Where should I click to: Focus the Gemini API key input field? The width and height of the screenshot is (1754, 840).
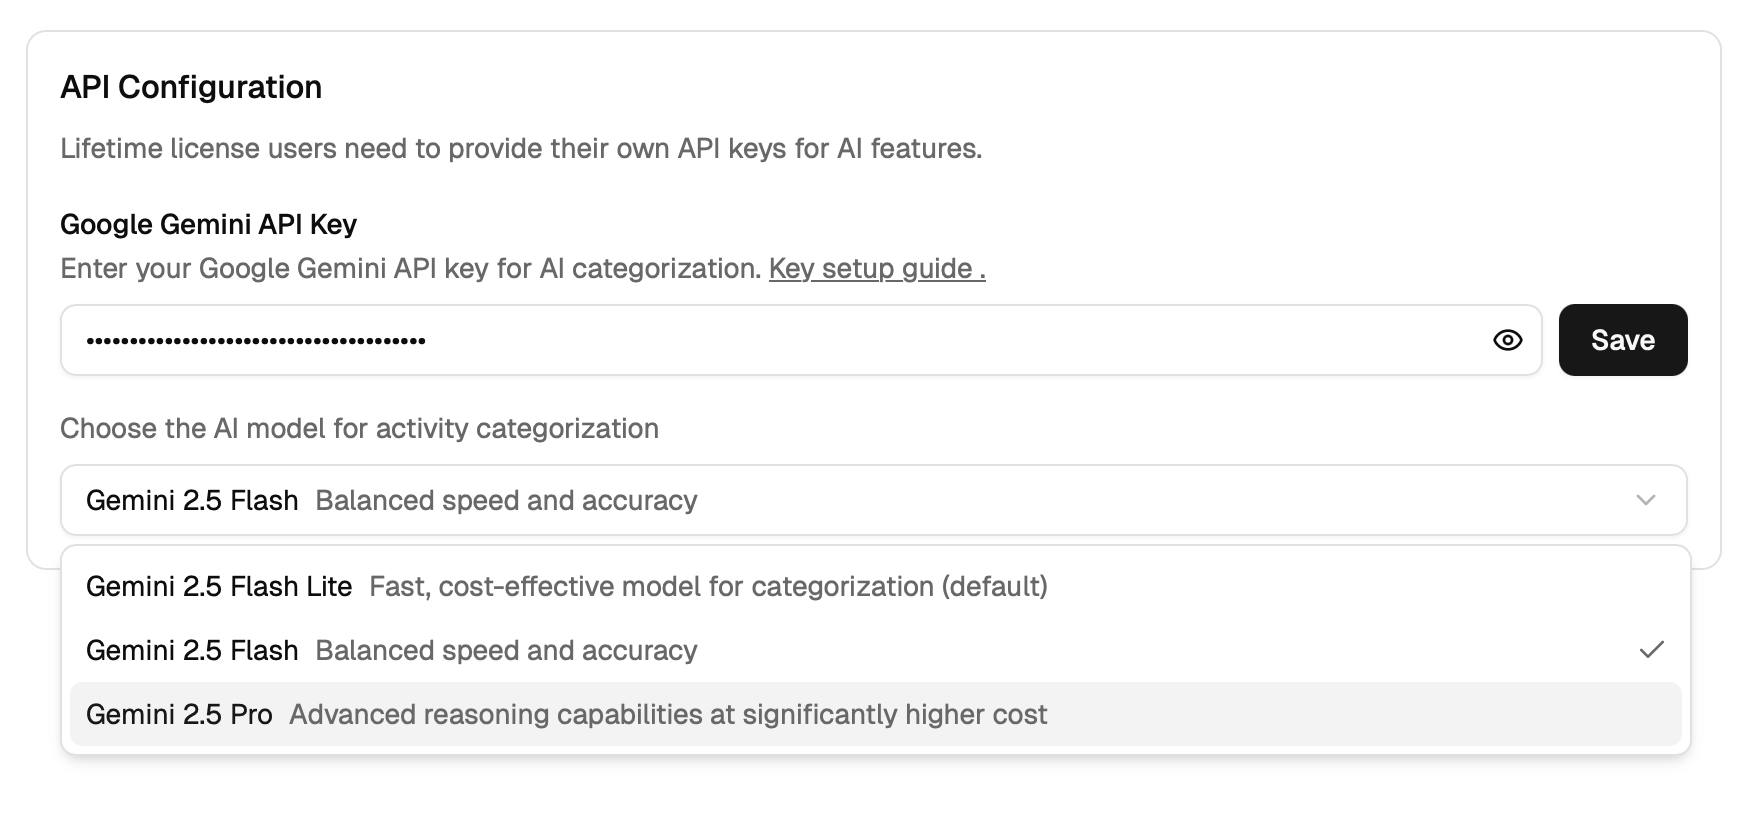pos(780,340)
